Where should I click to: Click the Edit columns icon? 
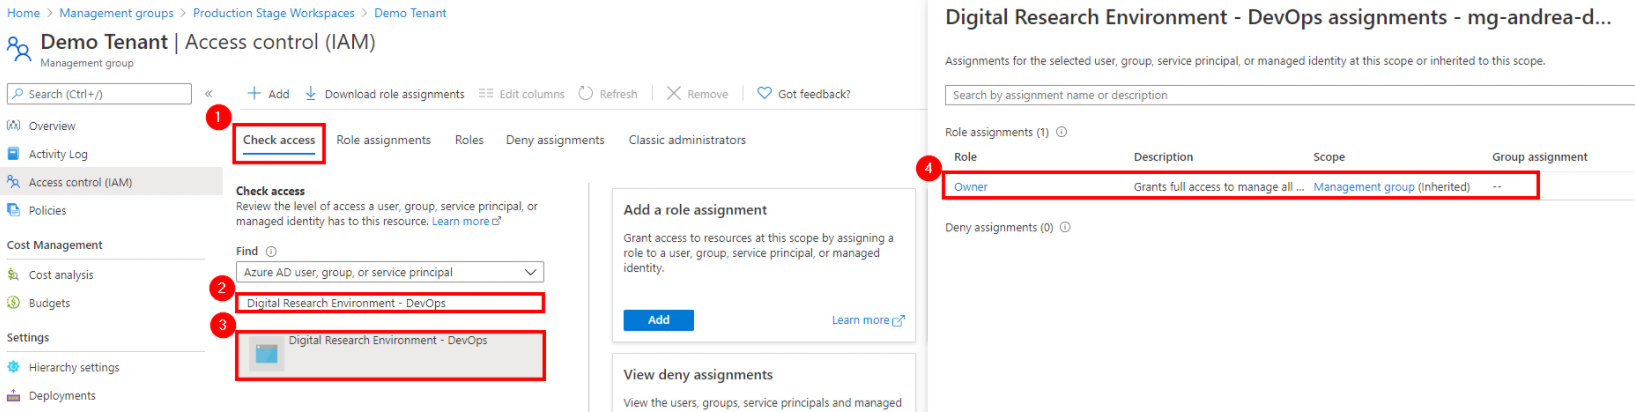click(486, 93)
